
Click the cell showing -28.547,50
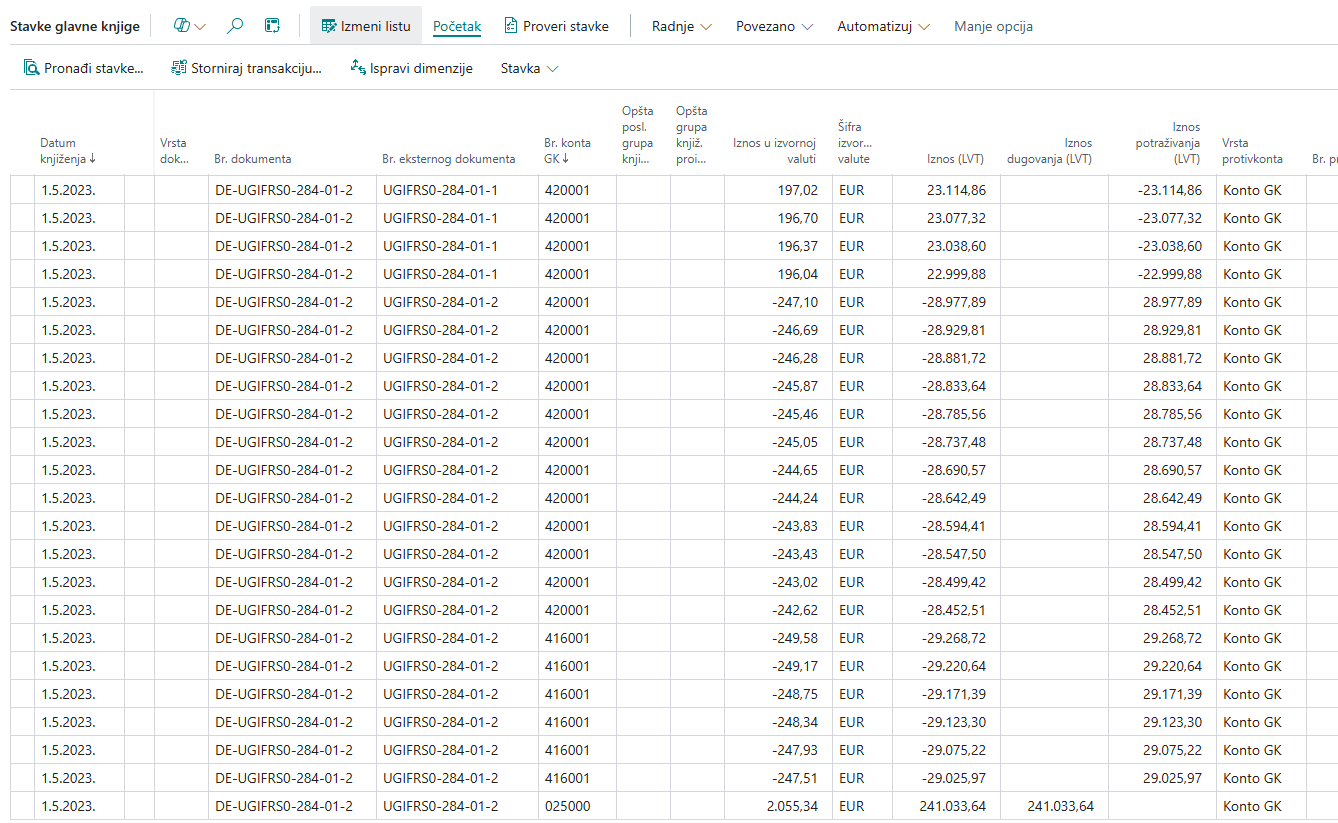[x=946, y=554]
